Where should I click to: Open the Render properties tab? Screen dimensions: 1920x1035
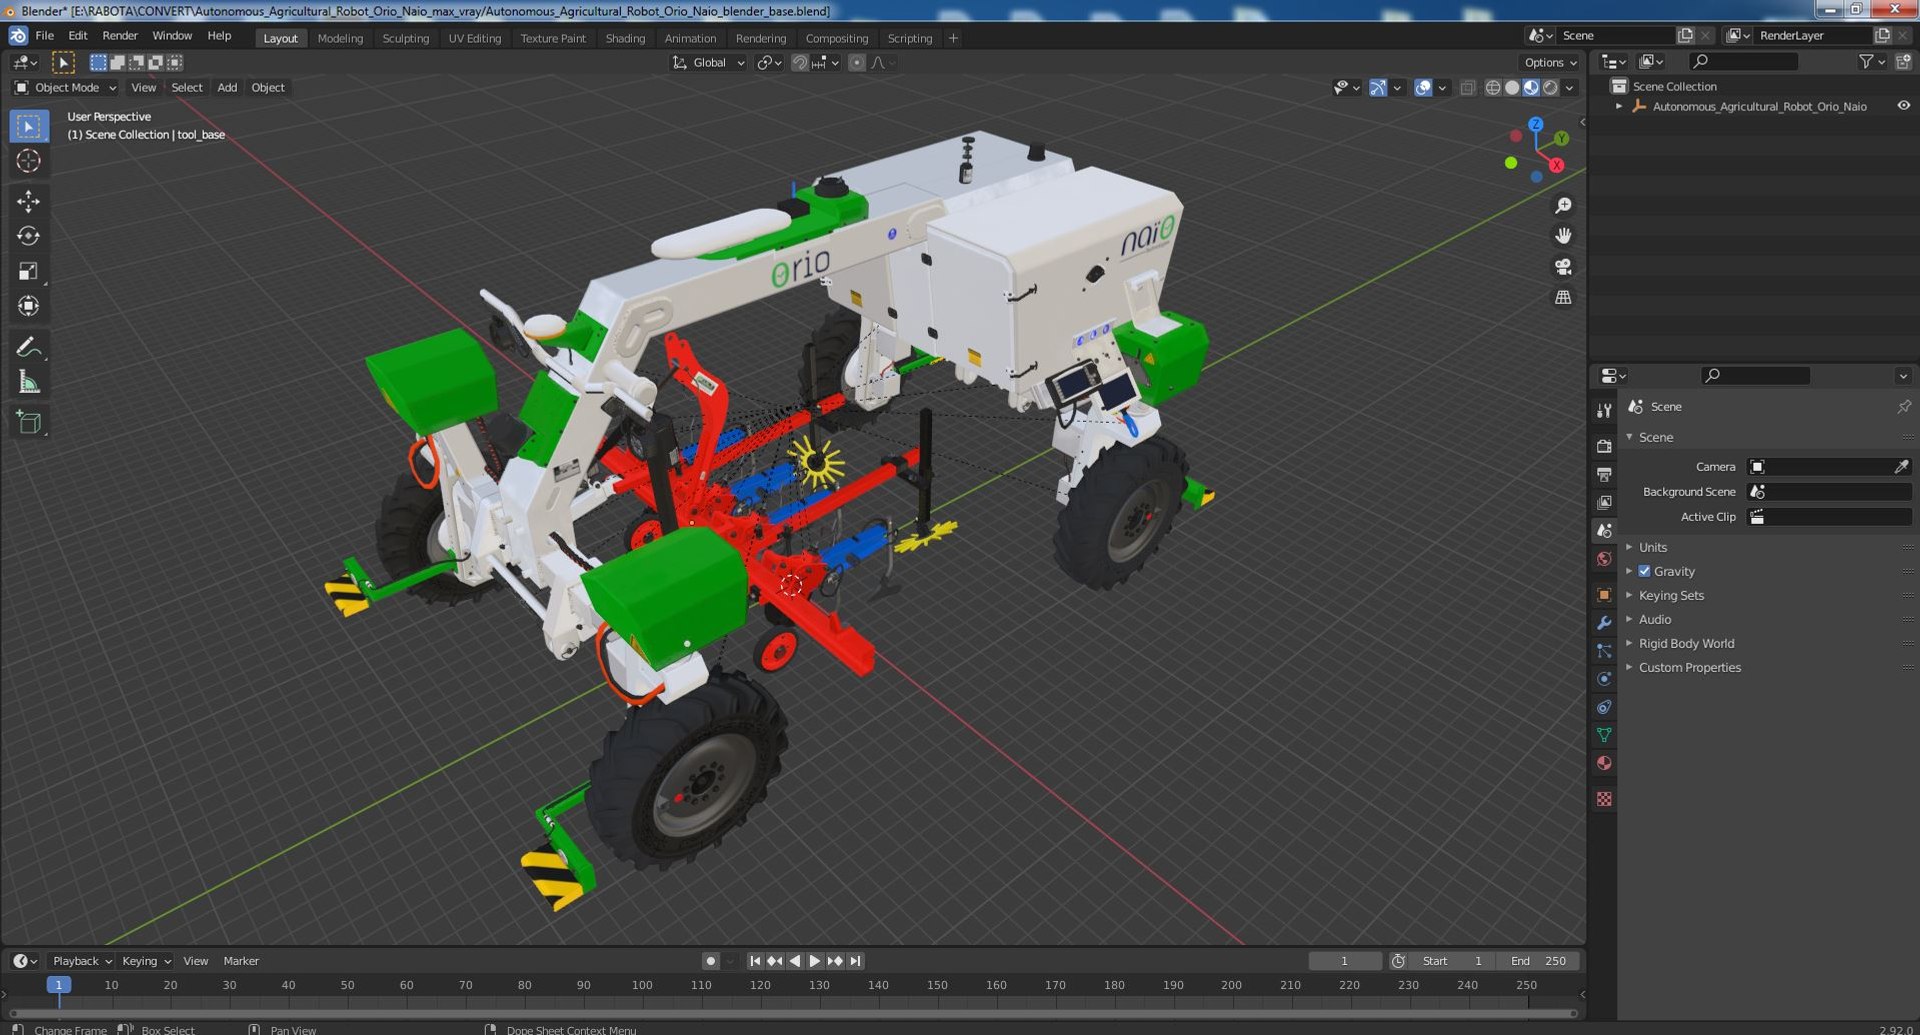click(x=1604, y=446)
